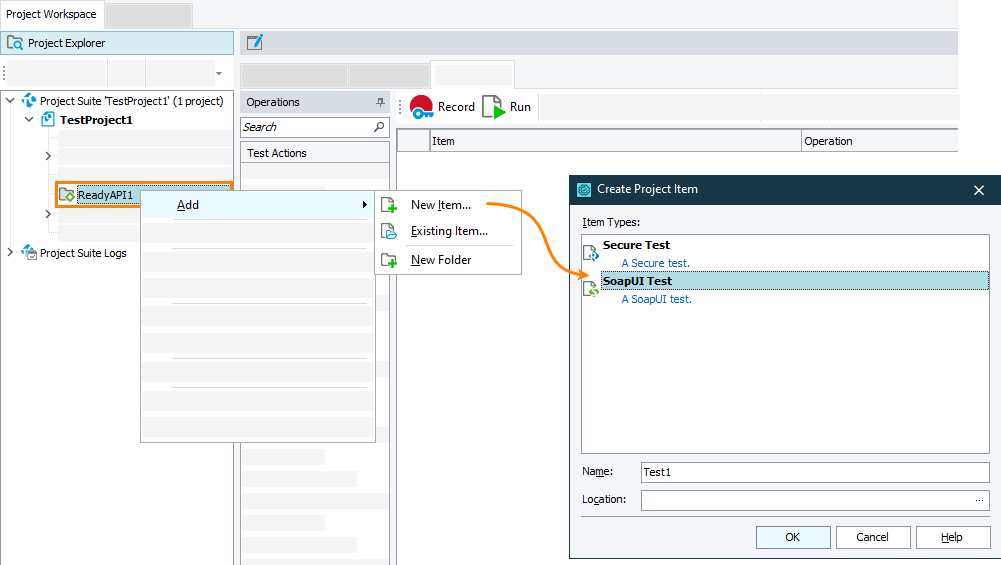
Task: Click the Record toolbar icon
Action: pyautogui.click(x=422, y=107)
